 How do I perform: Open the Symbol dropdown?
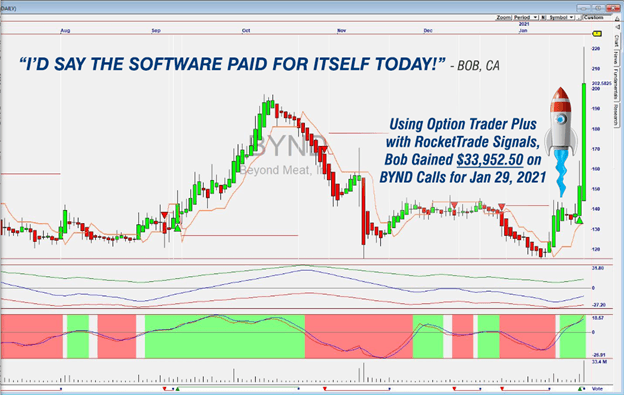pos(561,18)
